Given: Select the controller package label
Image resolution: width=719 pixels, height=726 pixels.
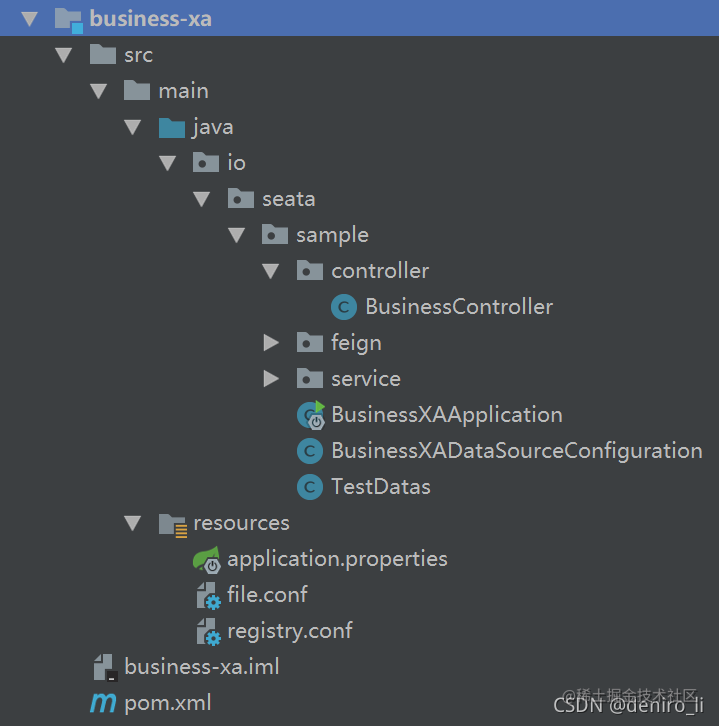Looking at the screenshot, I should [x=380, y=271].
